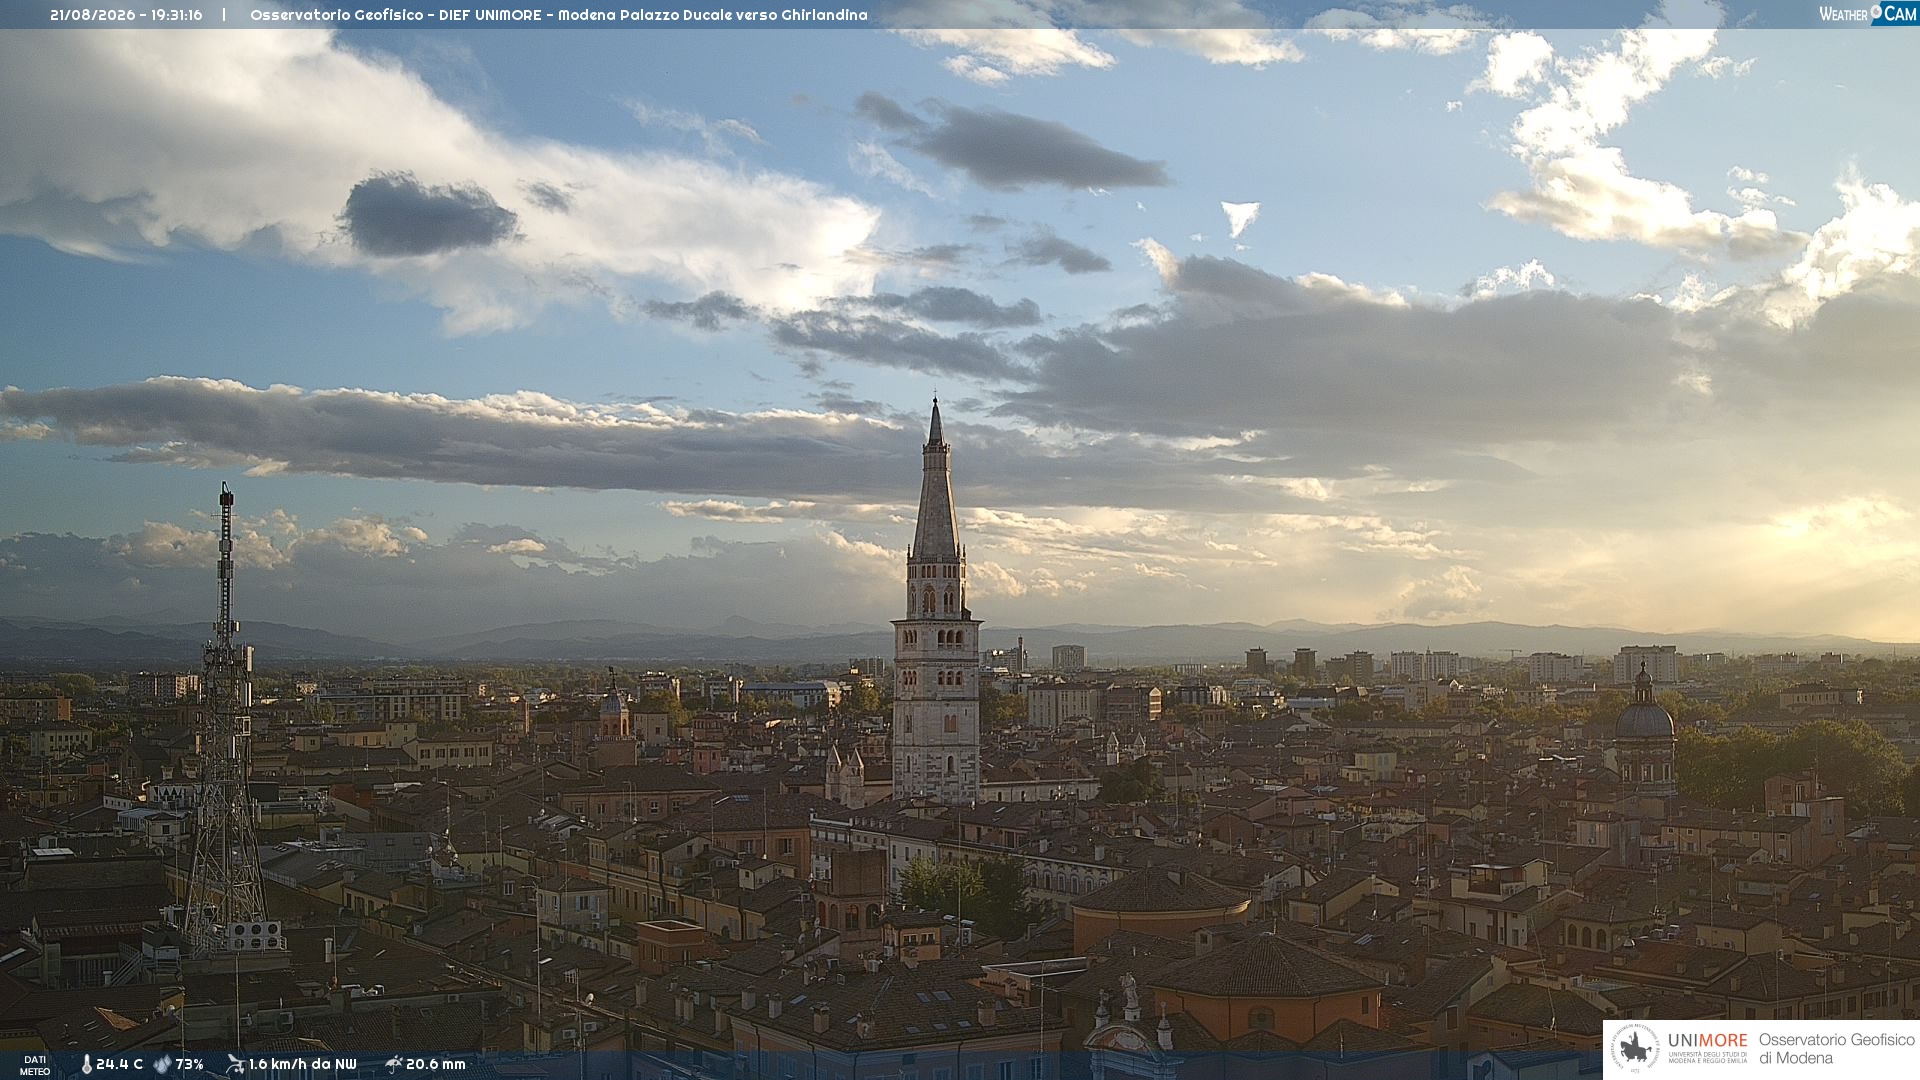Click the 24.4 C temperature reading

pos(119,1064)
